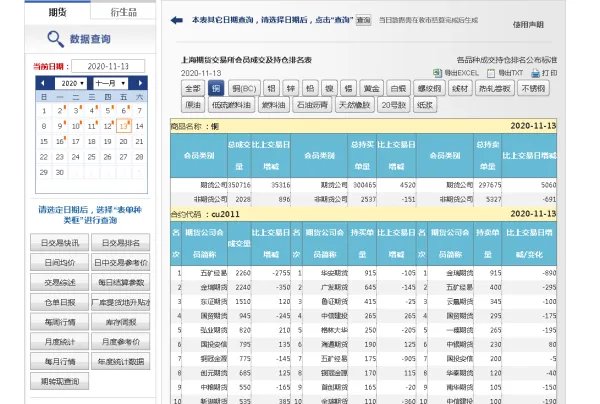Click the 每日结算参数 button
Image resolution: width=600 pixels, height=404 pixels.
click(x=121, y=282)
